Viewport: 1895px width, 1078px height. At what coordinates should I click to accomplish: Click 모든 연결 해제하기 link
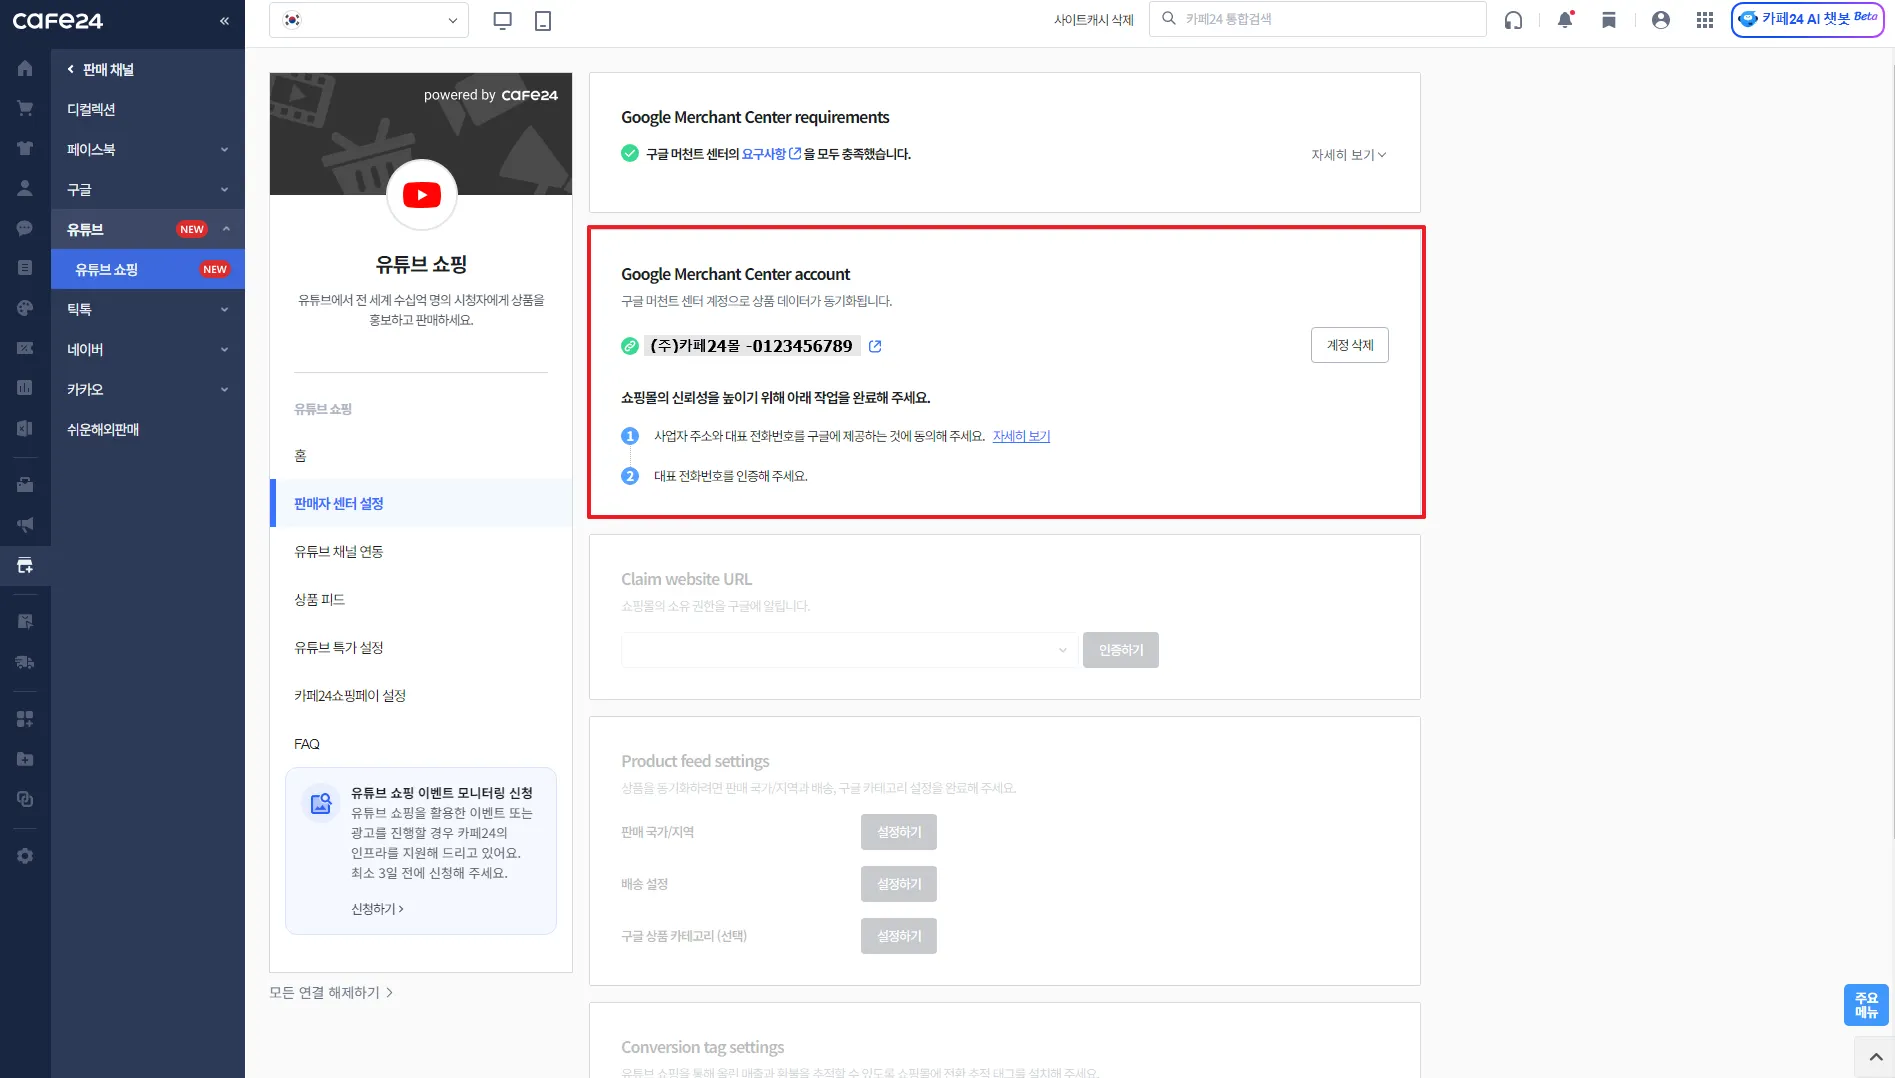331,993
